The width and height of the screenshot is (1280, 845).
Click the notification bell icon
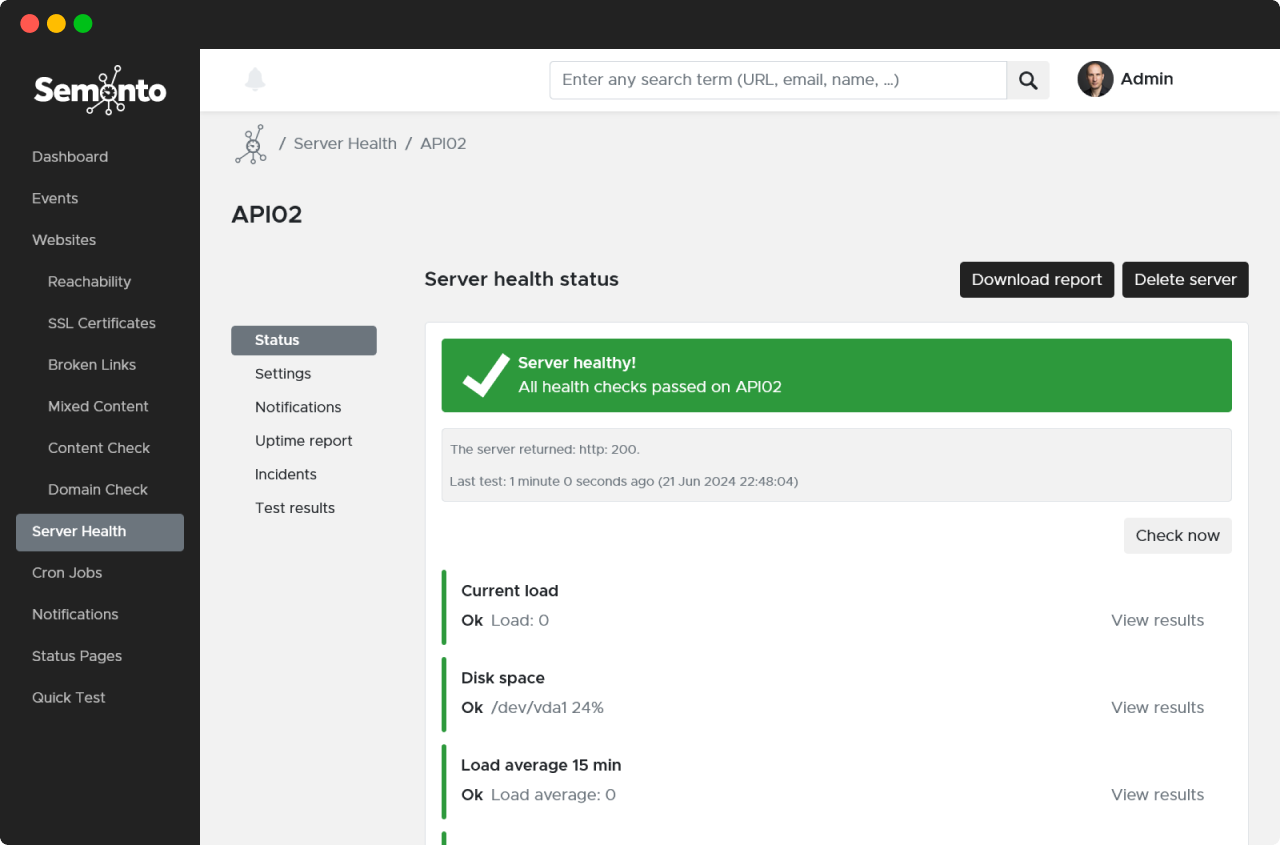pos(255,80)
